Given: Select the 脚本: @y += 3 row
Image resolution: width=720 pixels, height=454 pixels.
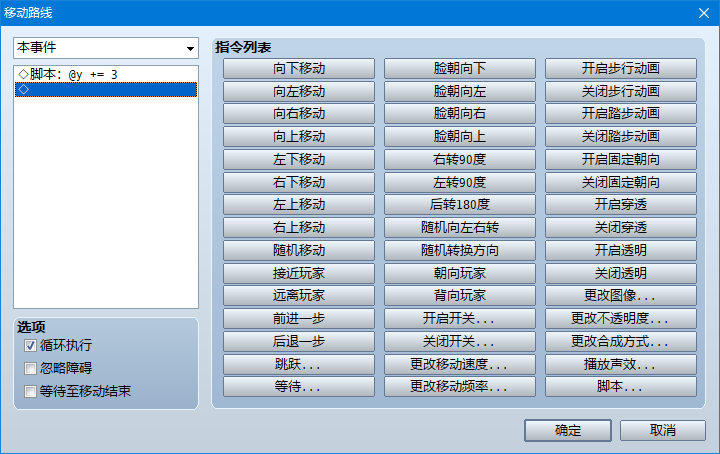Looking at the screenshot, I should [x=106, y=74].
